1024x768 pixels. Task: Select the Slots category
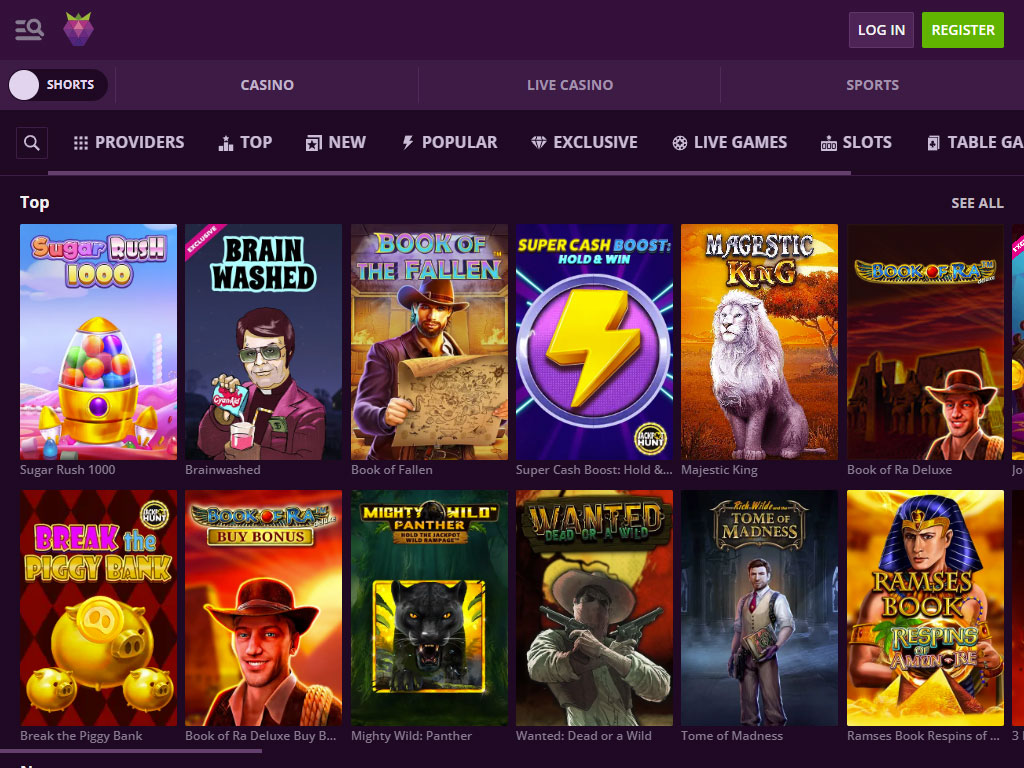(x=856, y=142)
